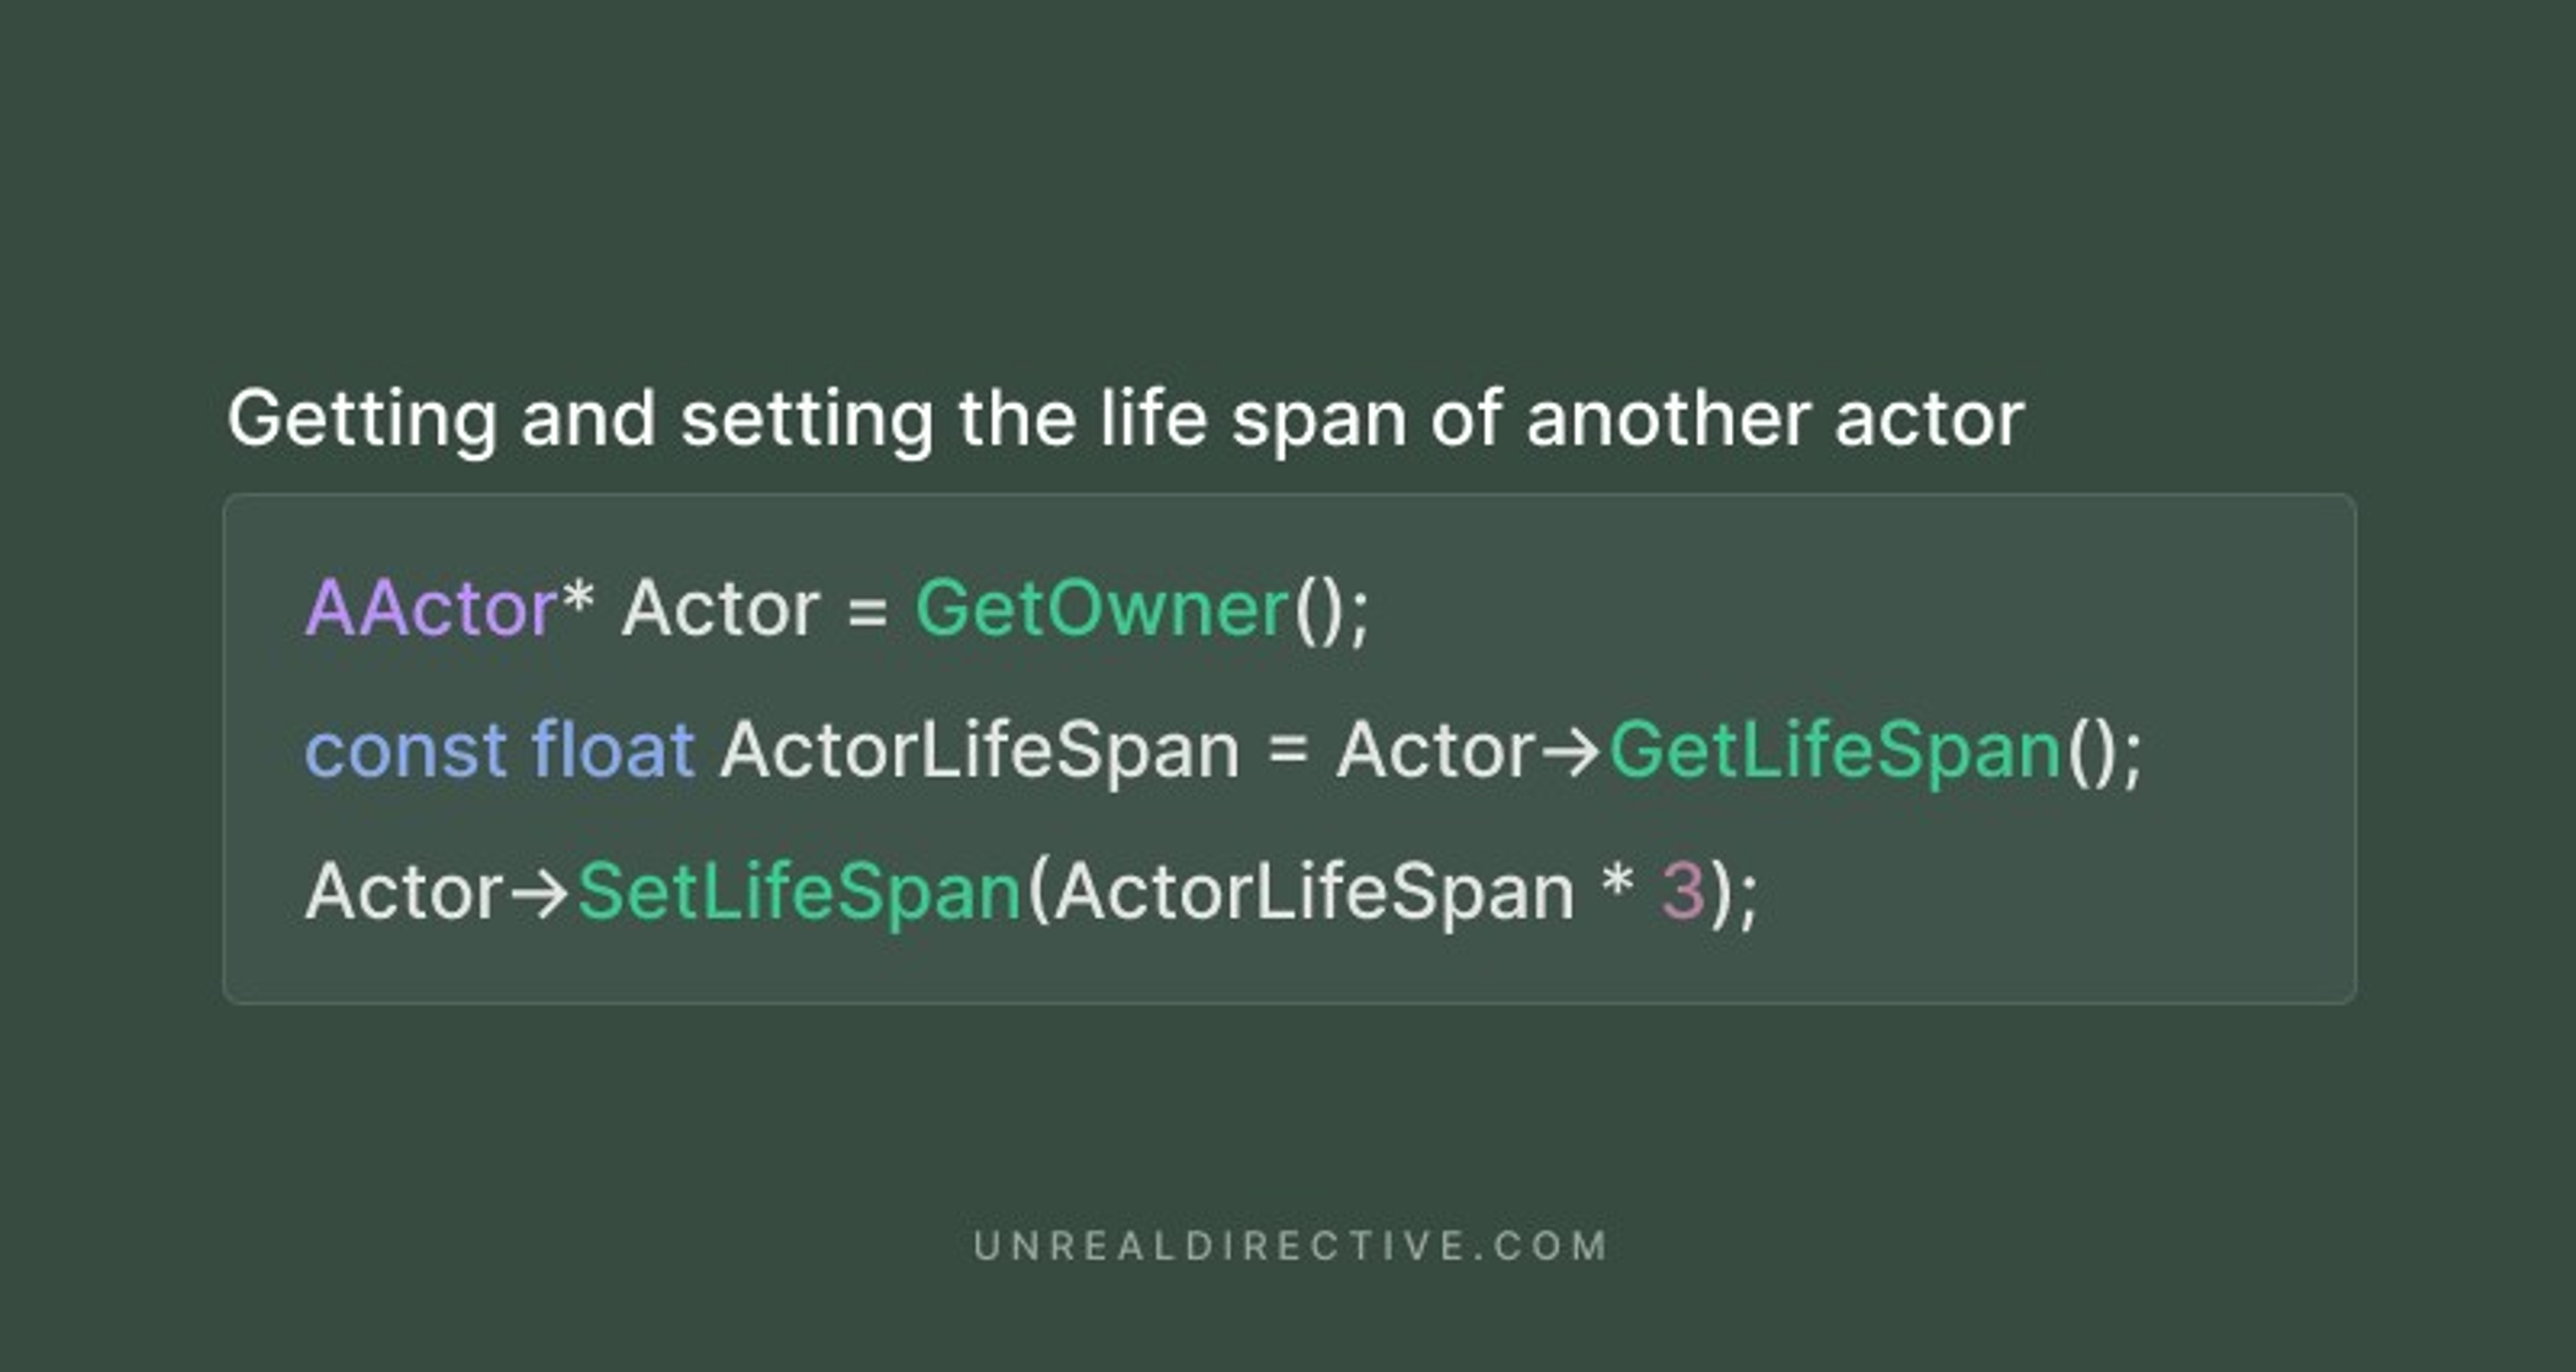2576x1372 pixels.
Task: Click the blue float keyword
Action: coord(612,750)
